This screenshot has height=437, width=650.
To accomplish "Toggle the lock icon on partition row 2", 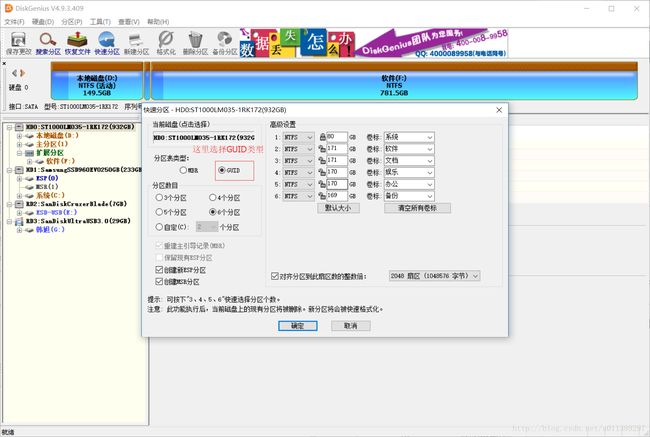I will click(x=322, y=148).
